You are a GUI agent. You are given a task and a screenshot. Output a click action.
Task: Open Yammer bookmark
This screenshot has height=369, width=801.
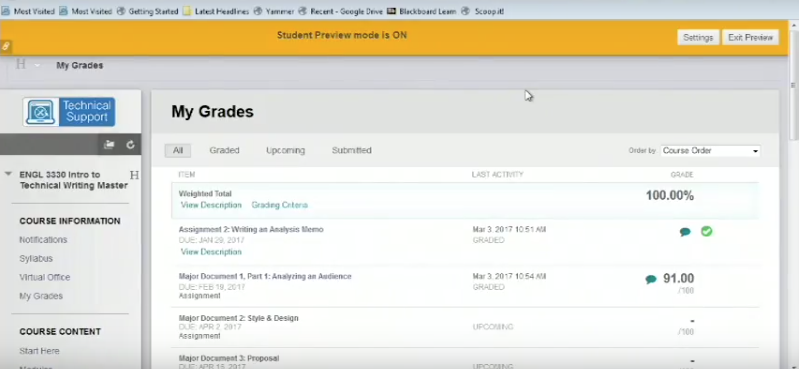coord(274,11)
